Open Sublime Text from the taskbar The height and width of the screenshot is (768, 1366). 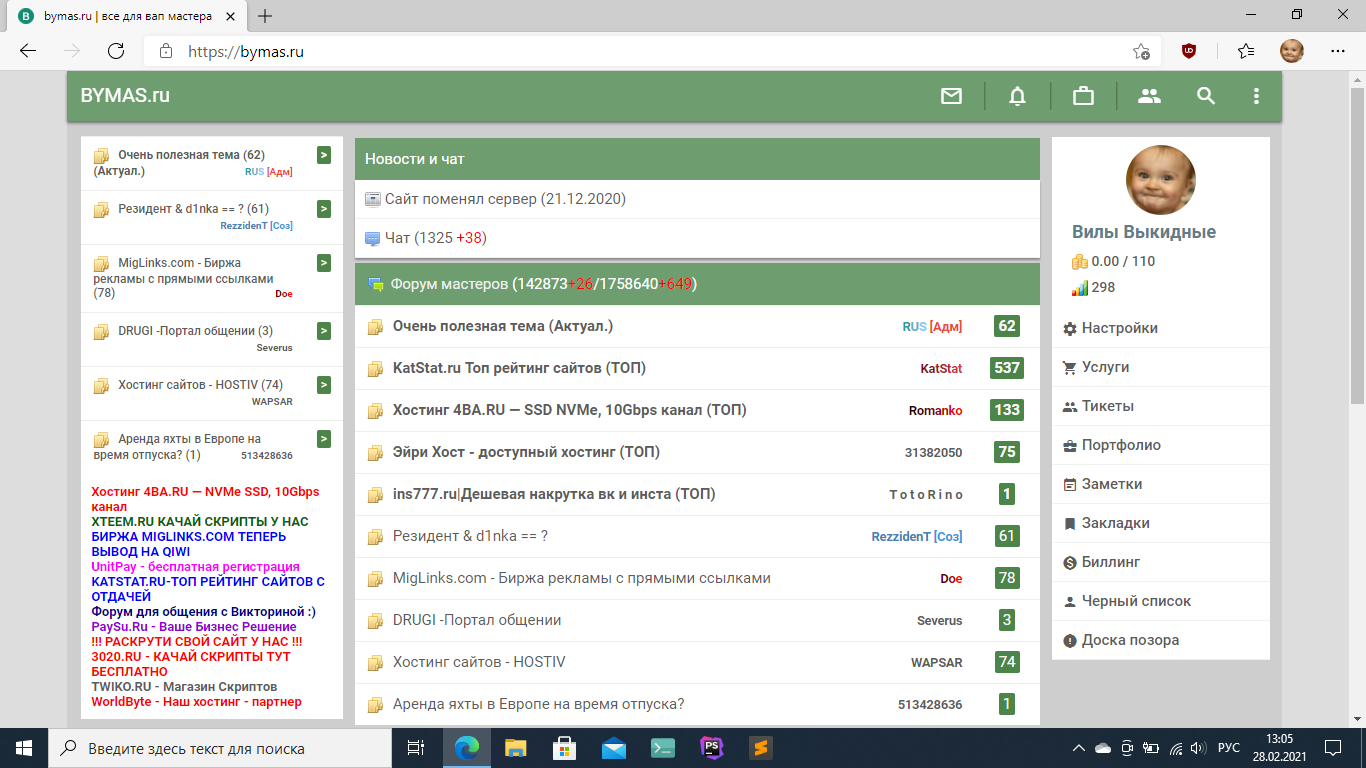761,748
